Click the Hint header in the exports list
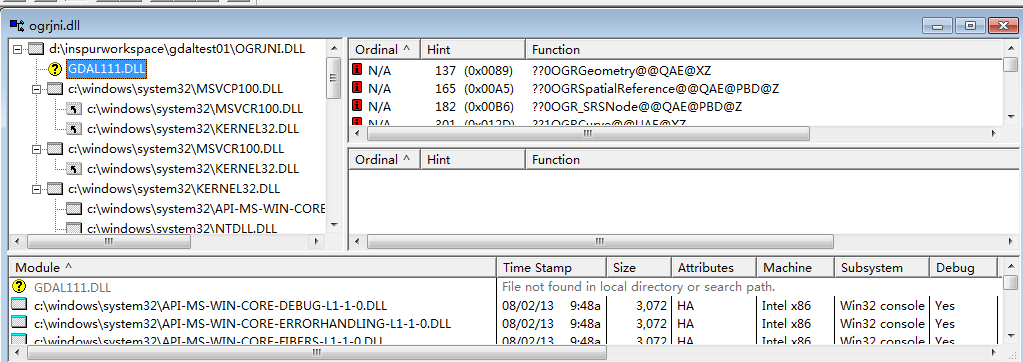 tap(473, 159)
